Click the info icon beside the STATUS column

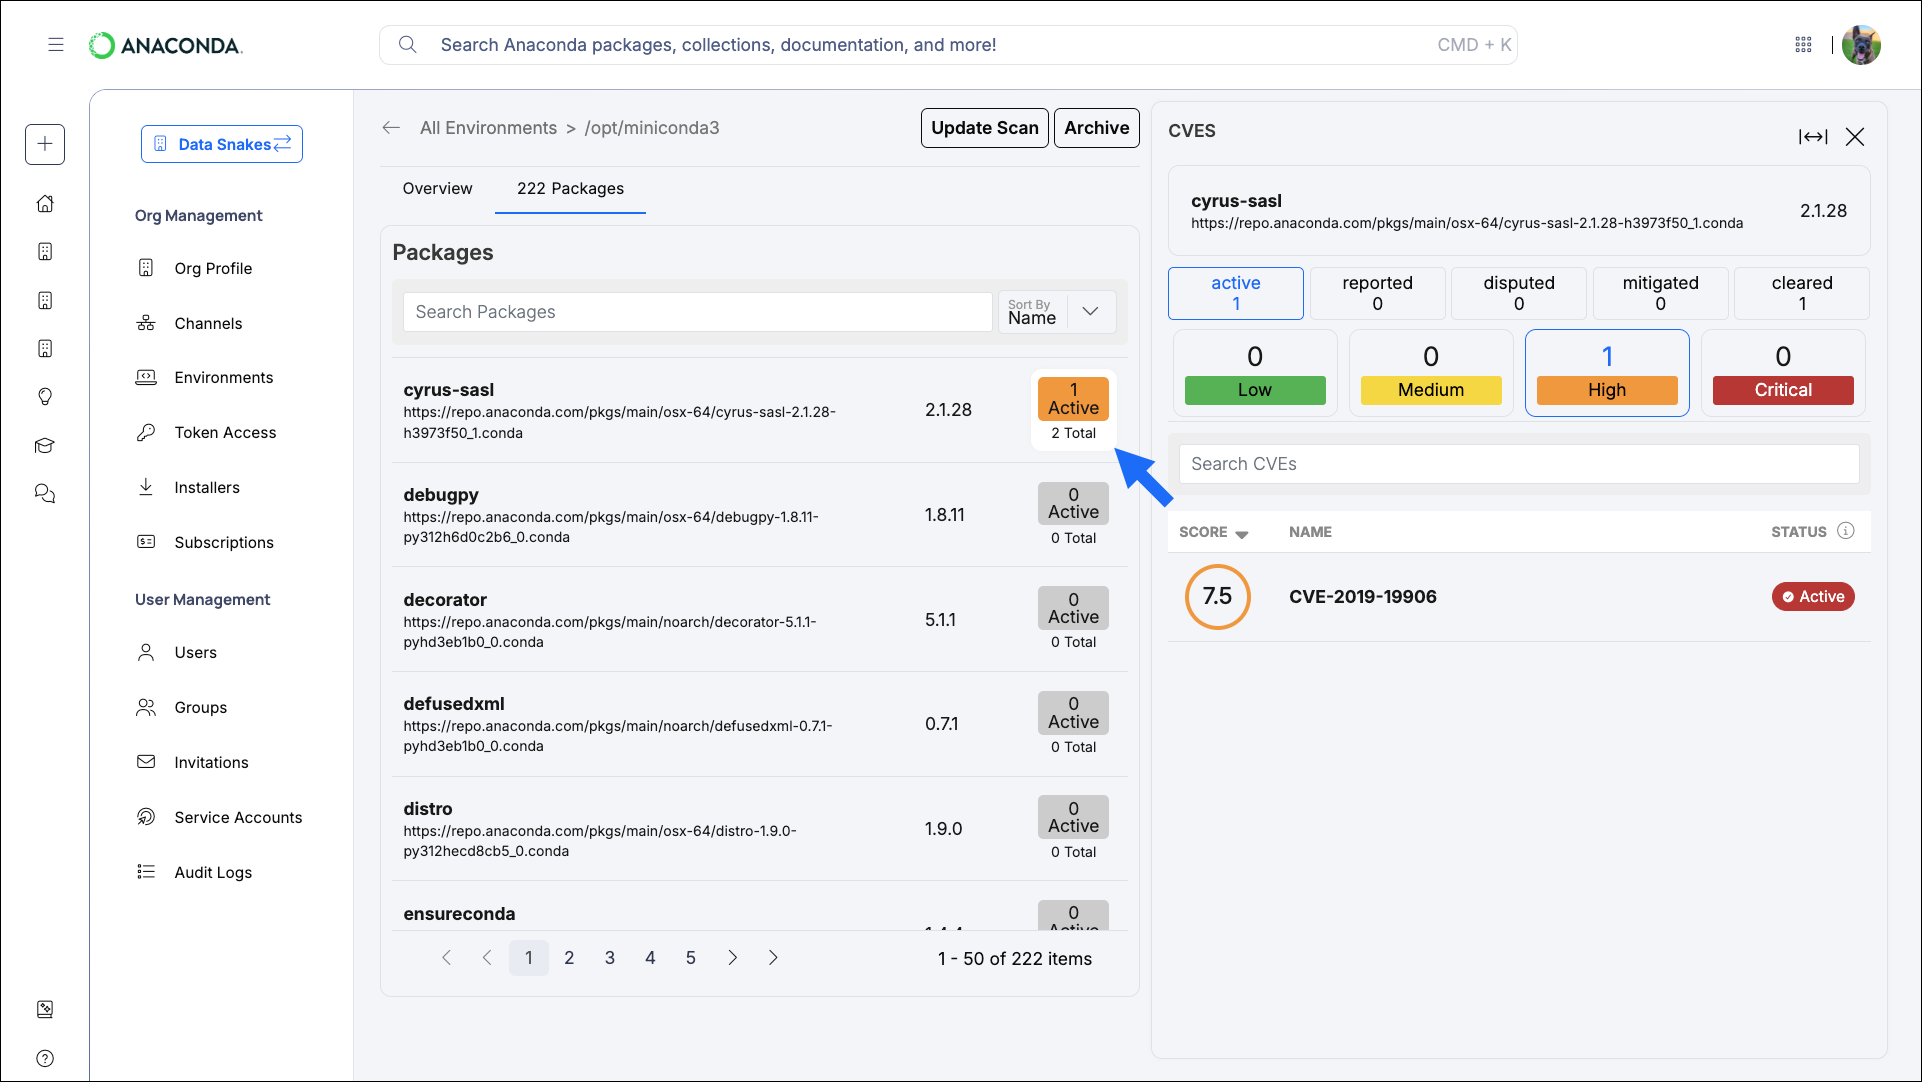coord(1847,531)
